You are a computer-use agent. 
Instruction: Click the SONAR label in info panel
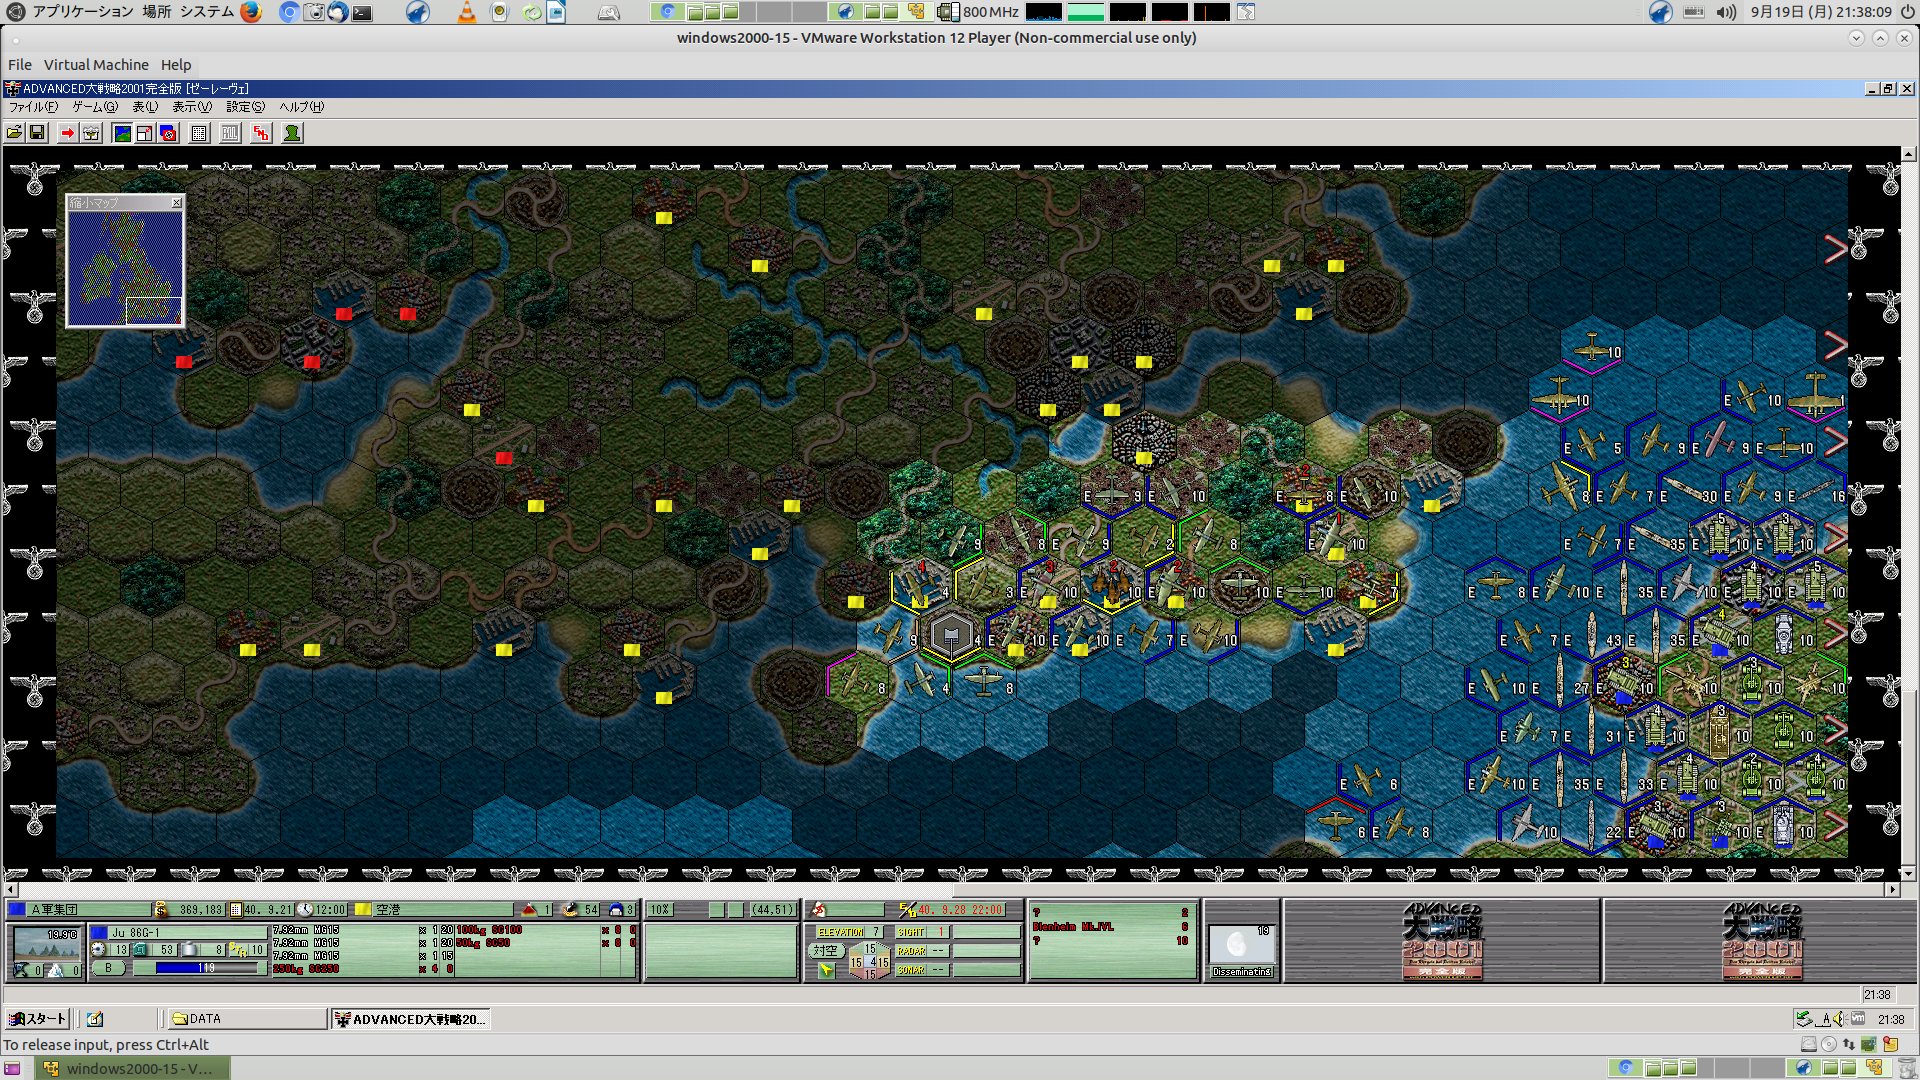[x=911, y=970]
